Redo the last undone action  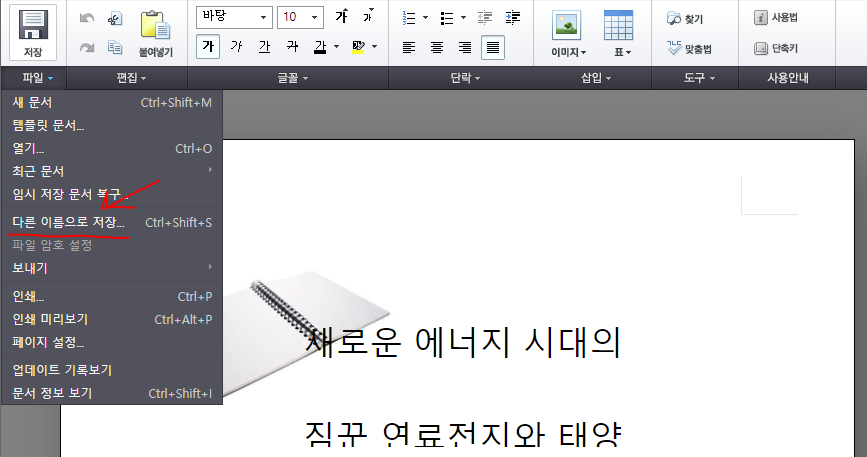point(87,48)
